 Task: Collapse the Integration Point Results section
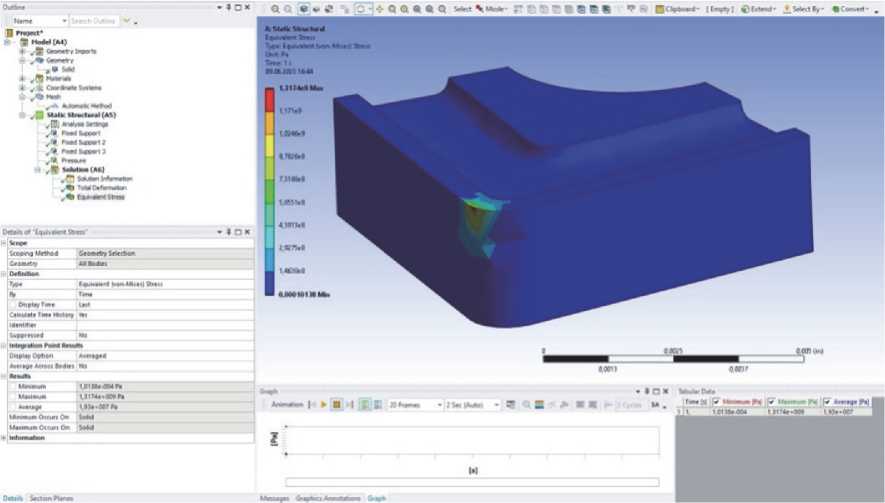click(3, 345)
